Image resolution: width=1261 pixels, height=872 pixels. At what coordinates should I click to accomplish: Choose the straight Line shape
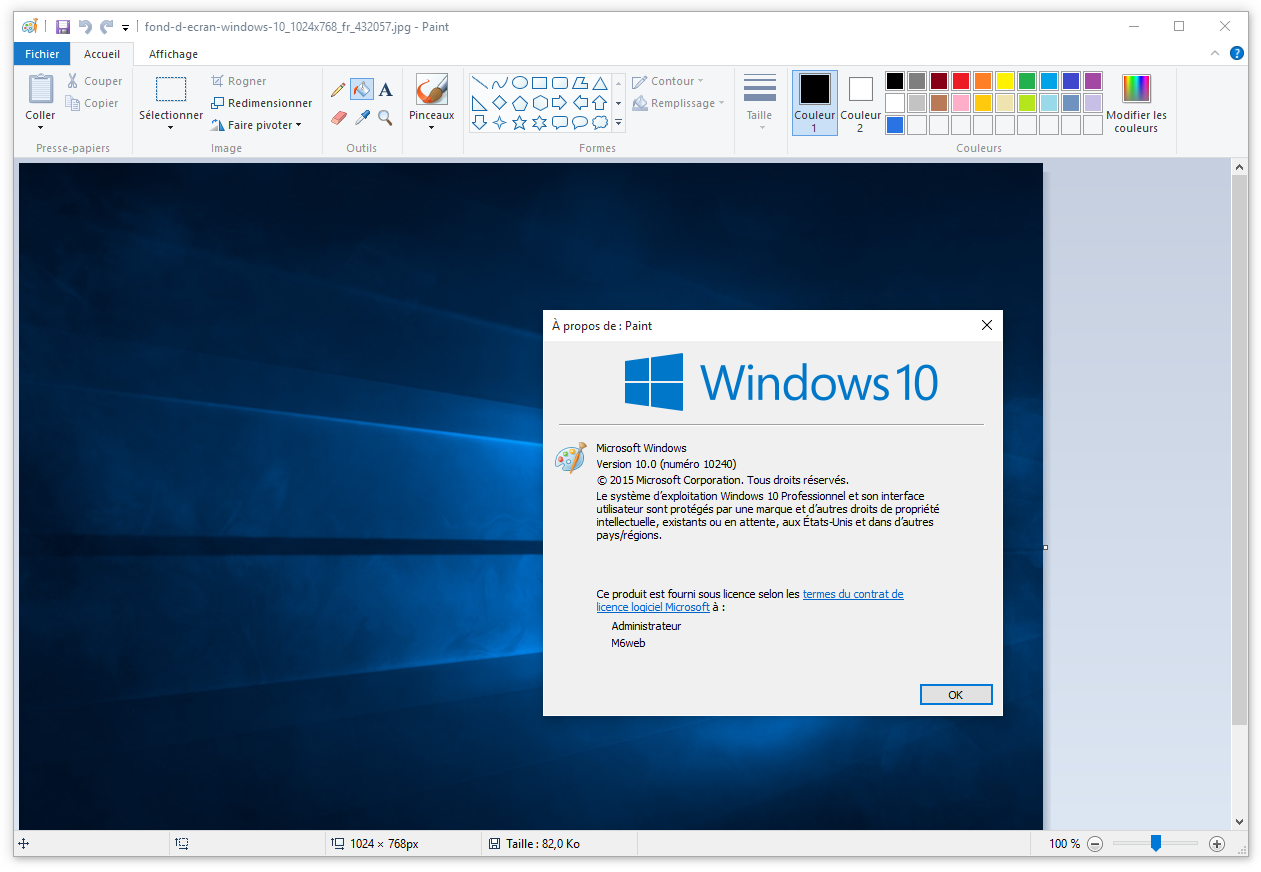(480, 83)
